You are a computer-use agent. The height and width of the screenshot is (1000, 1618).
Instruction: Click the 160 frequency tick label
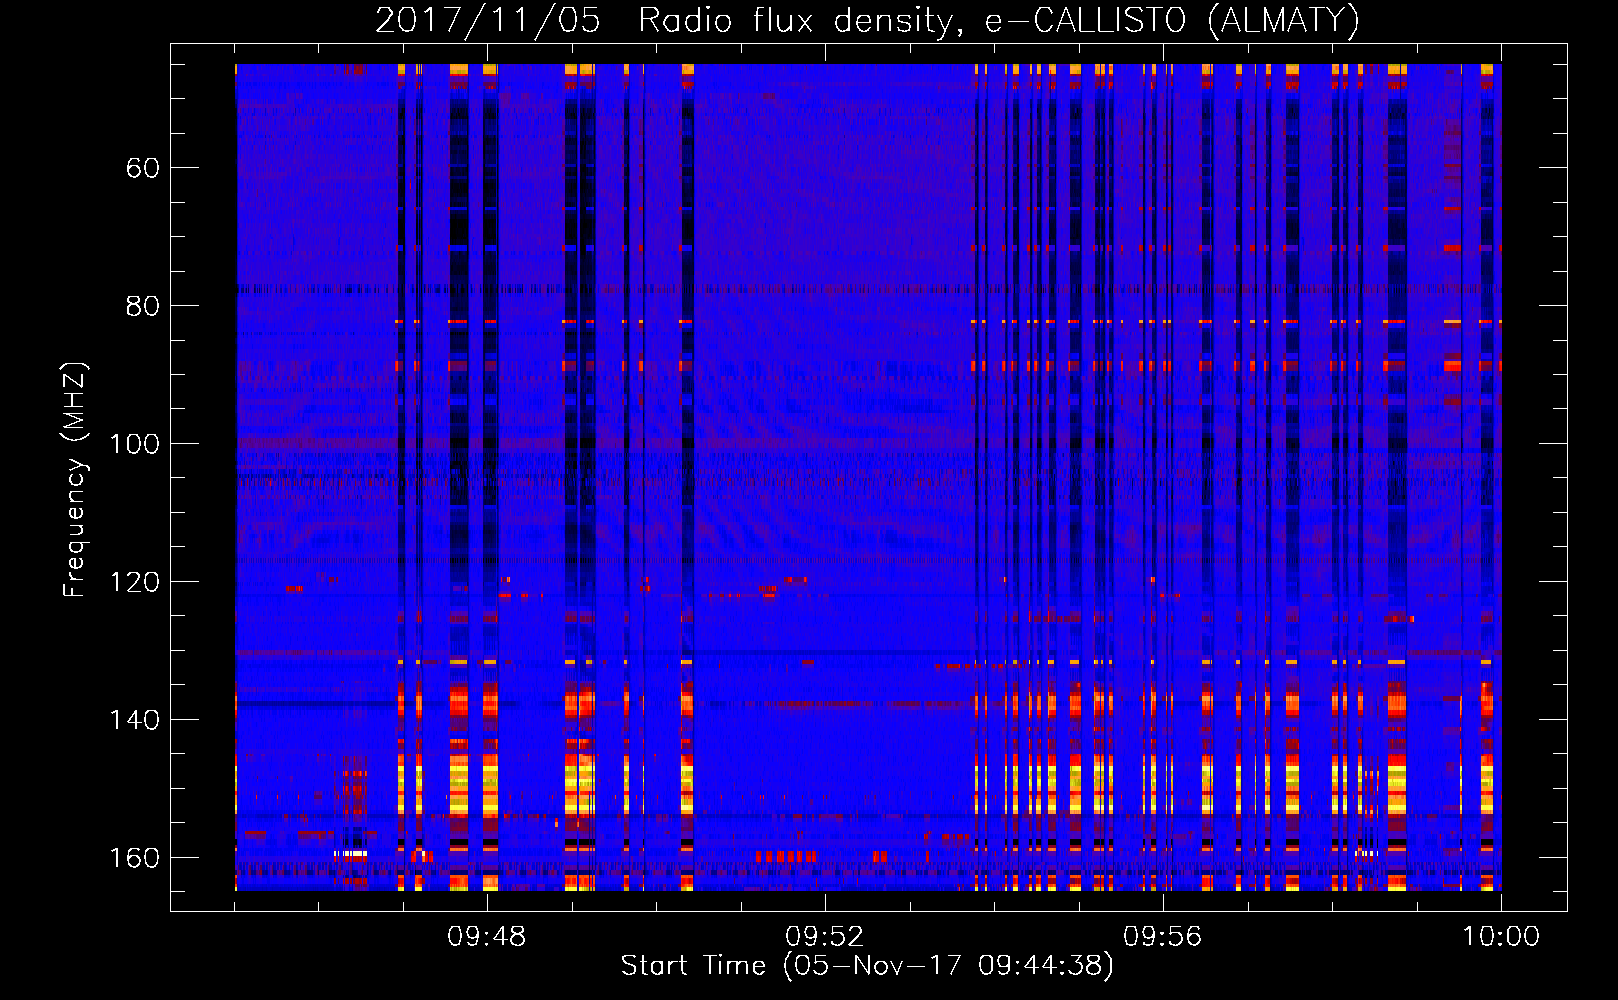[134, 858]
